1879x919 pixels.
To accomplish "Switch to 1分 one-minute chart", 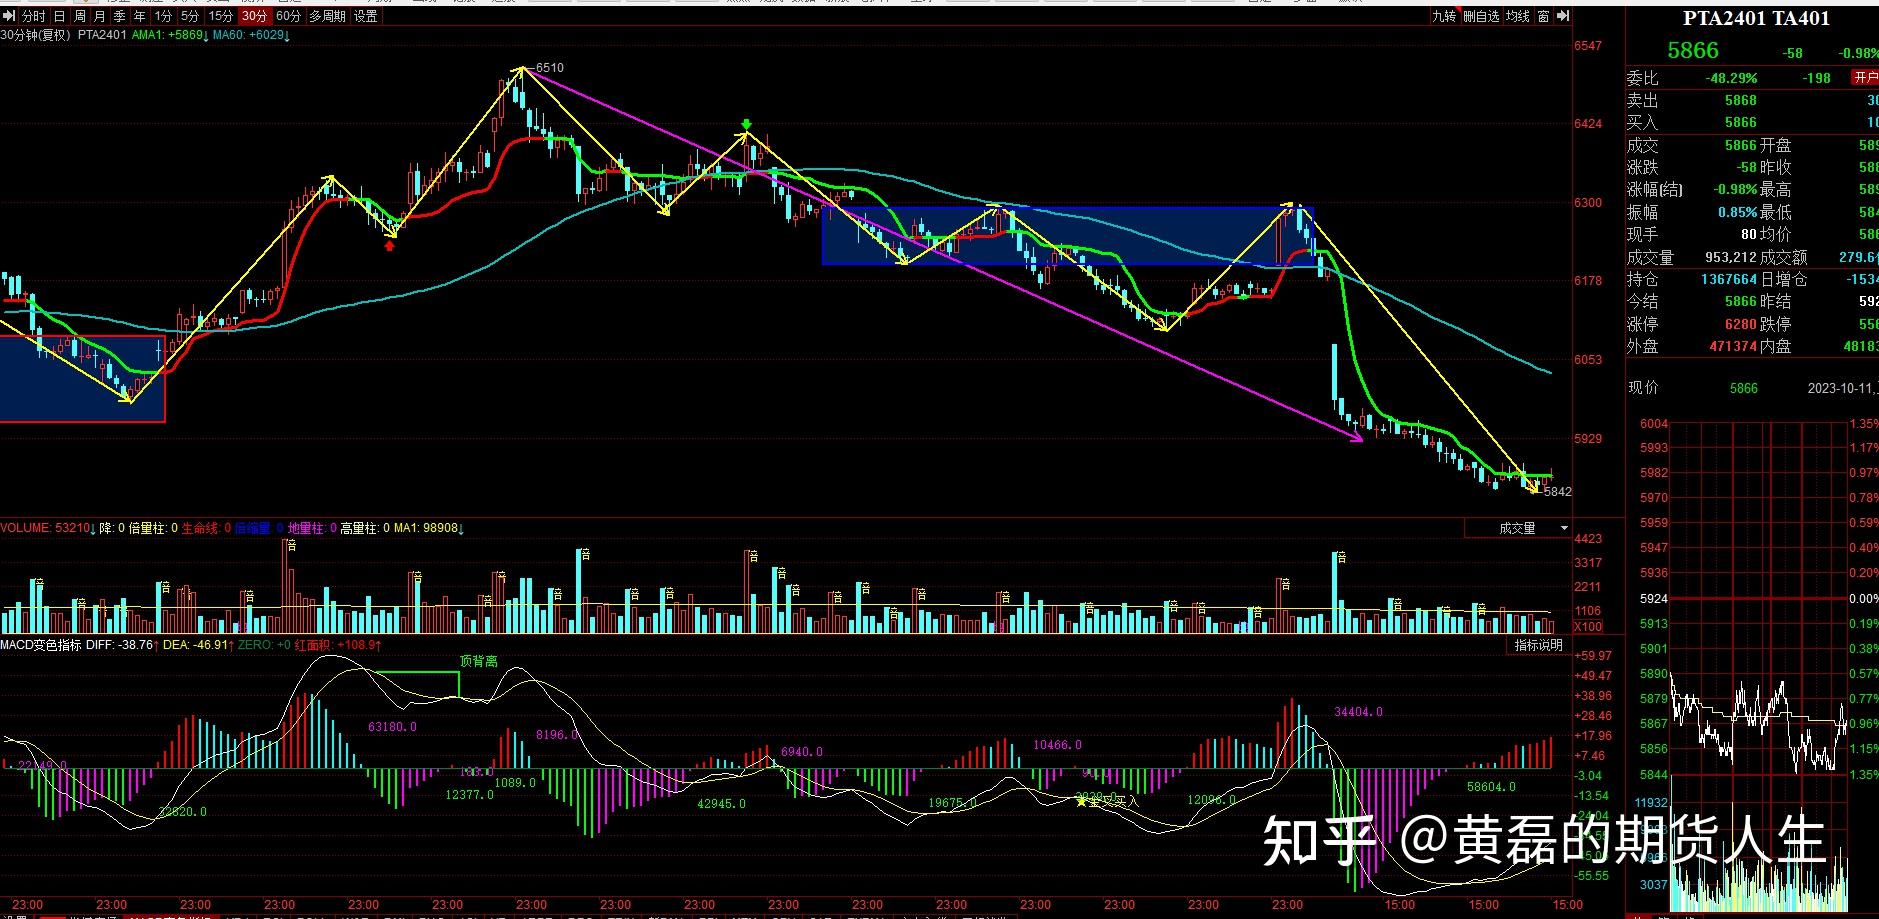I will [163, 16].
